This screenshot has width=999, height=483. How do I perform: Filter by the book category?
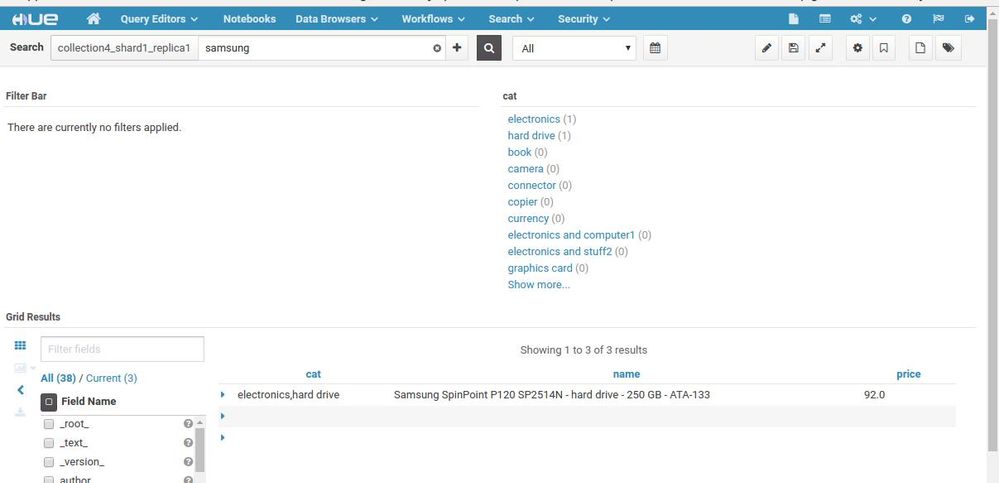click(x=519, y=152)
